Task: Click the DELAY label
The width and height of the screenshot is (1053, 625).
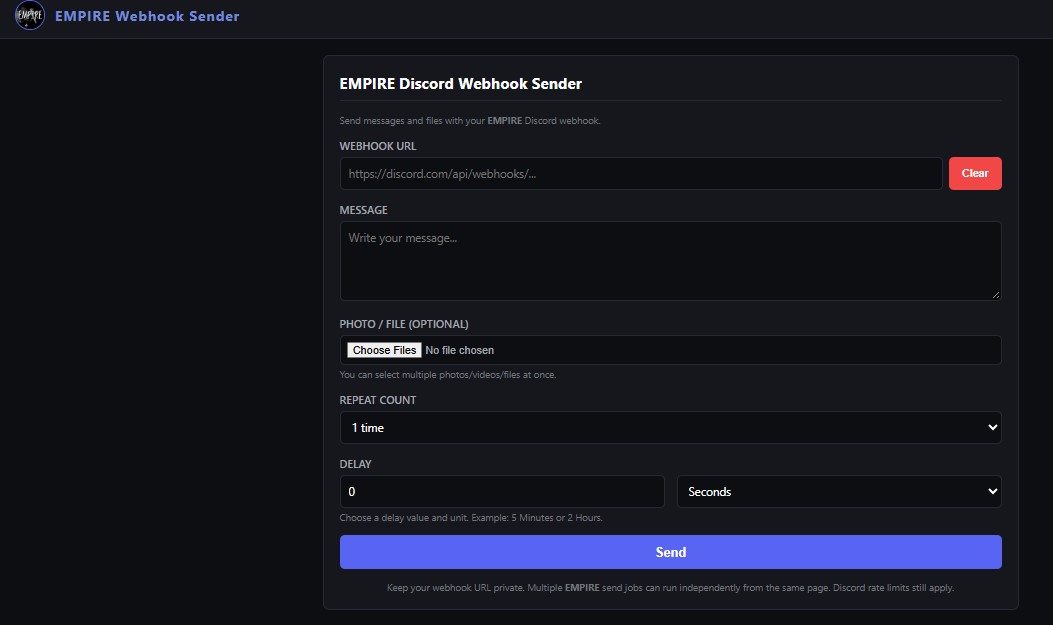Action: (x=355, y=464)
